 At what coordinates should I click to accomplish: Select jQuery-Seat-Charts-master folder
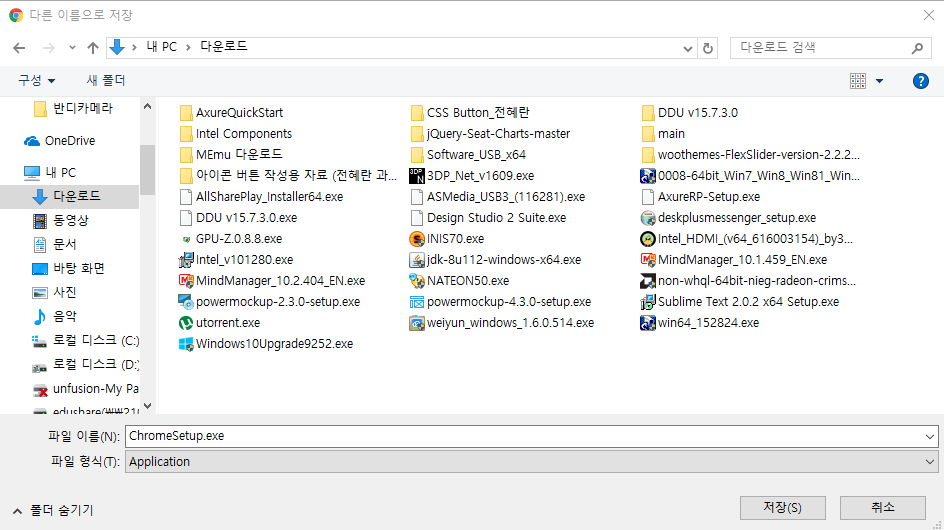[x=490, y=134]
